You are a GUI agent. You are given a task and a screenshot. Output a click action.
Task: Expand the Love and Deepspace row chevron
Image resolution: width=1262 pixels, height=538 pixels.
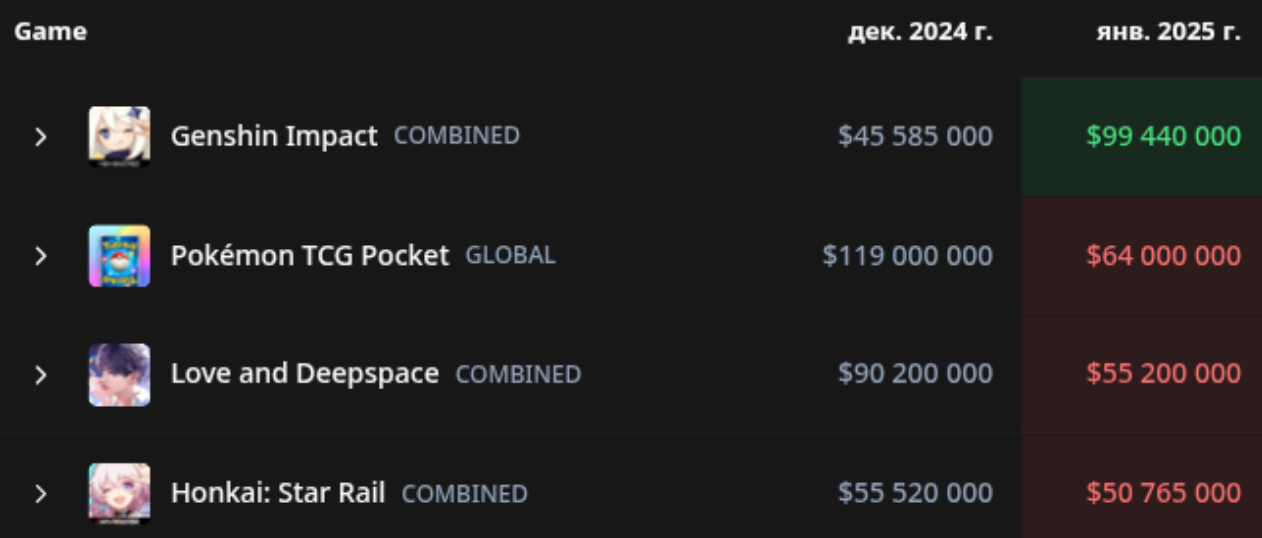(40, 374)
